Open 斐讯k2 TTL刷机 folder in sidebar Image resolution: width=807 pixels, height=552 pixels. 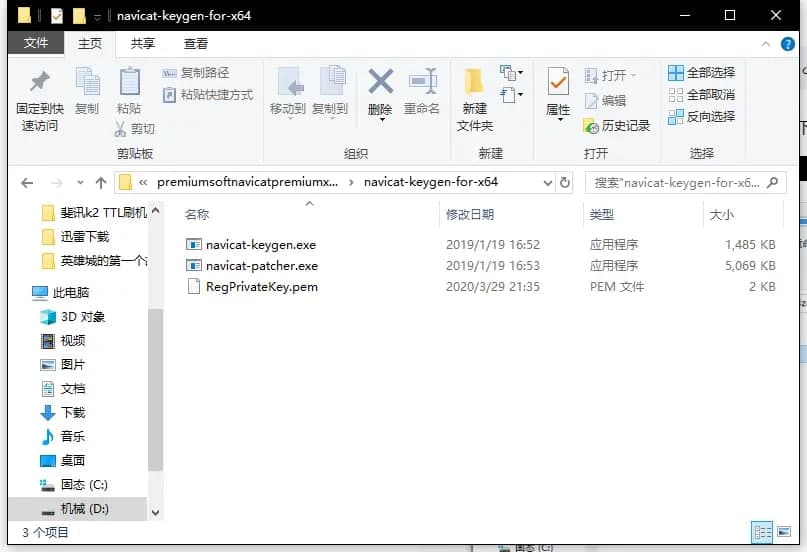pyautogui.click(x=95, y=212)
